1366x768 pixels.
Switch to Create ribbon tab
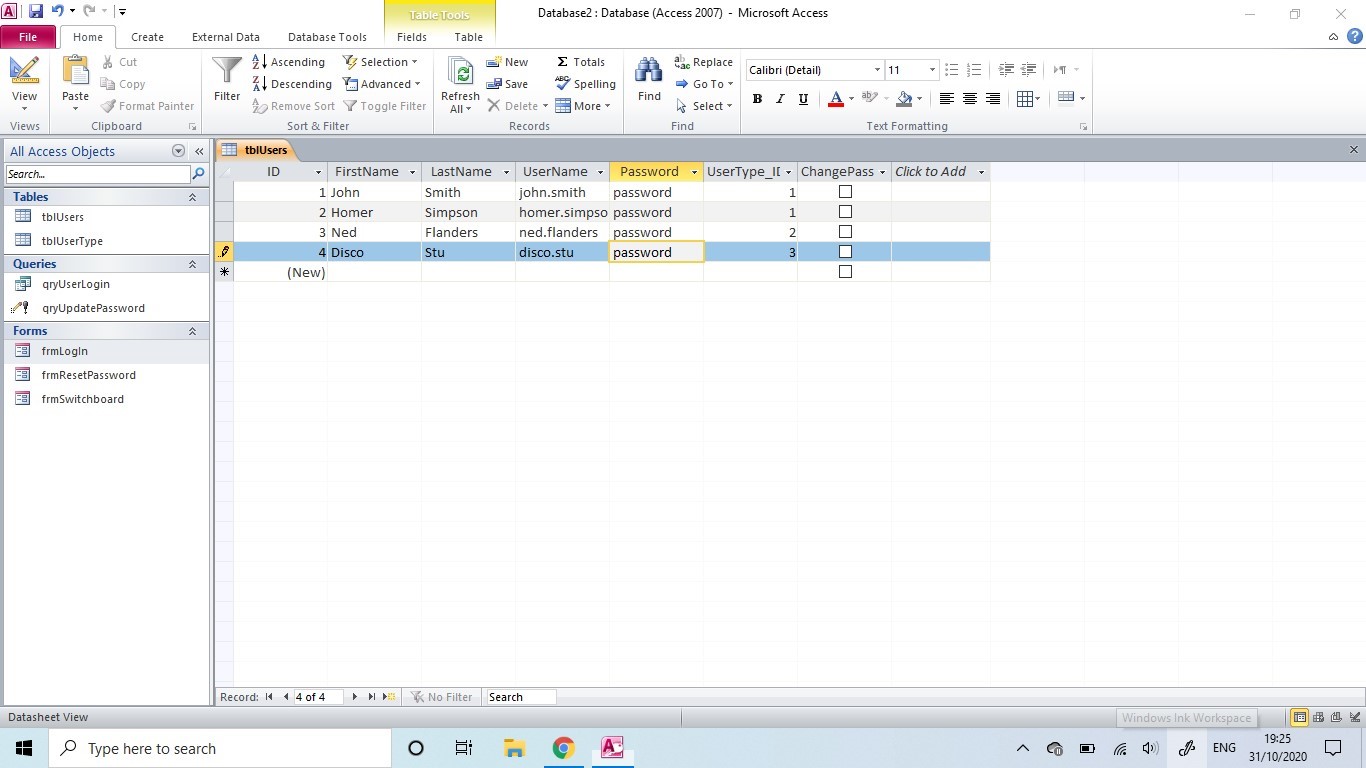(147, 37)
